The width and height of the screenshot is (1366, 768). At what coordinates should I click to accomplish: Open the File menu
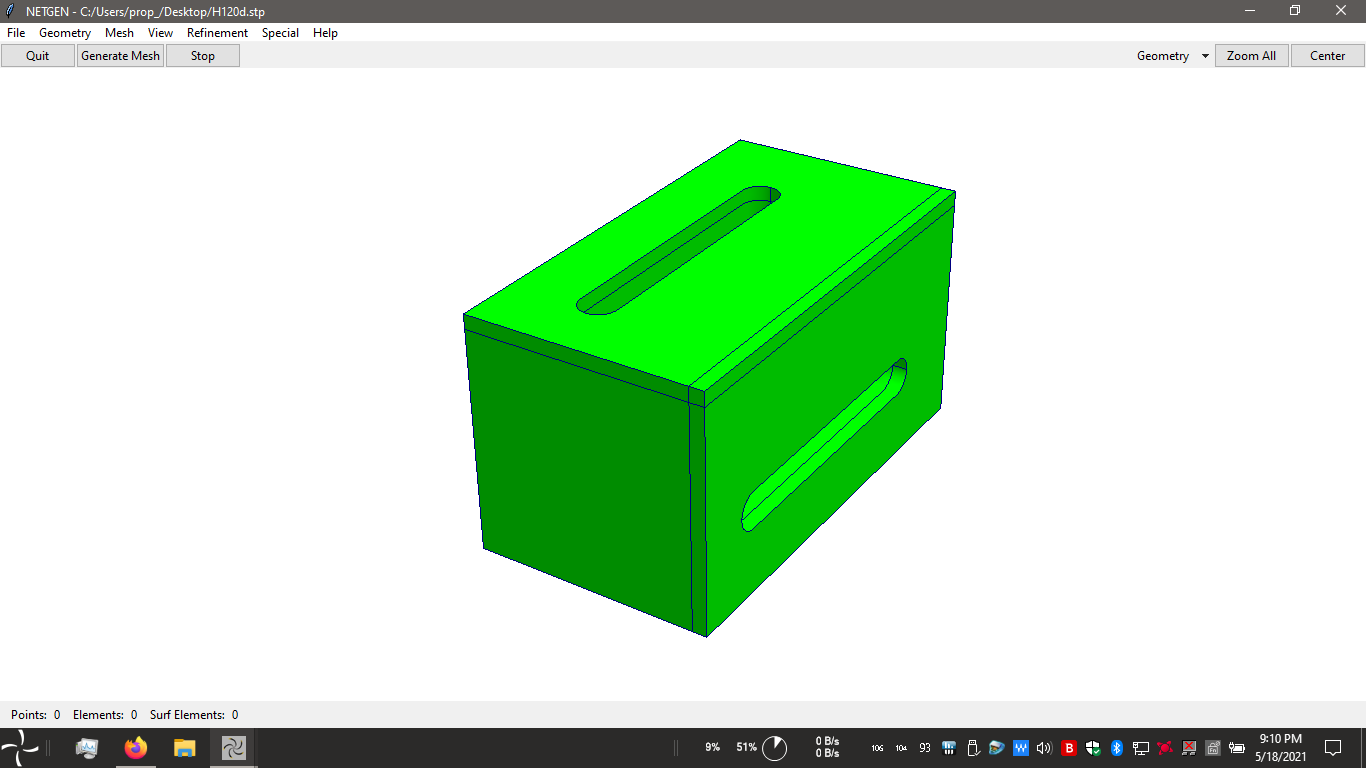pos(16,33)
